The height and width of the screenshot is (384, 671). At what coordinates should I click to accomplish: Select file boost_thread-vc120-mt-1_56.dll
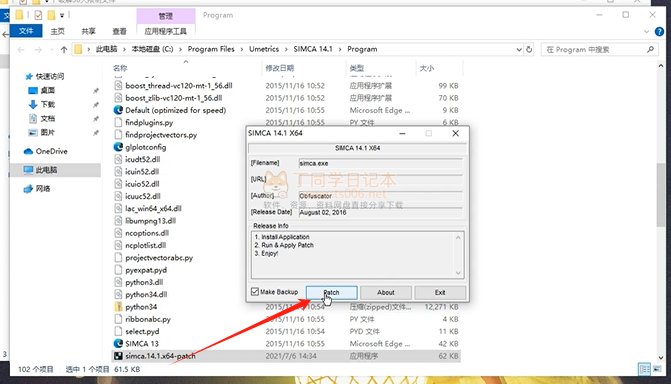pyautogui.click(x=178, y=86)
